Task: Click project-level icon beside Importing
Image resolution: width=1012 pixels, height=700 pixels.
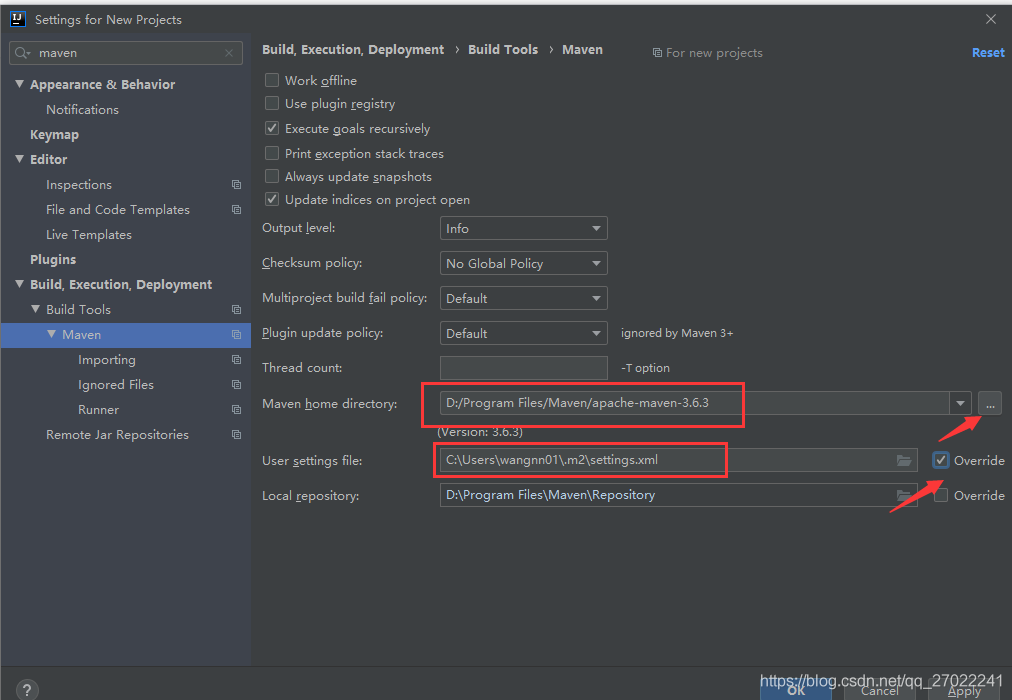Action: 236,359
